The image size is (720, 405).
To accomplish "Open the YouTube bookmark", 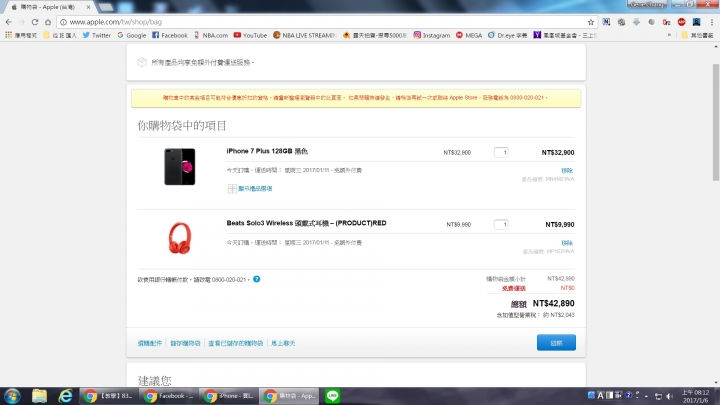I will click(x=250, y=35).
